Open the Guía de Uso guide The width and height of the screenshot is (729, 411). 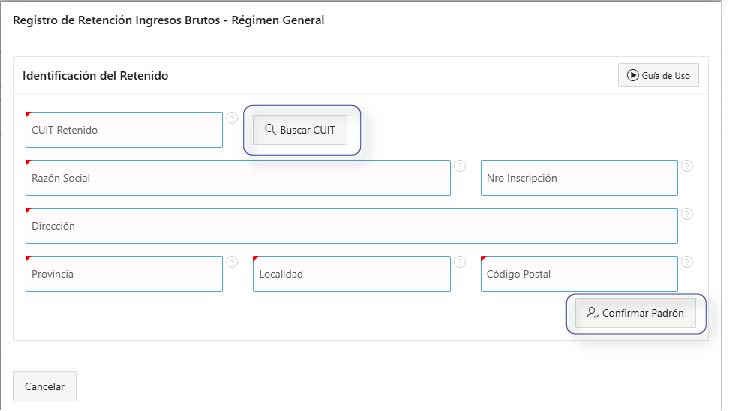coord(658,75)
